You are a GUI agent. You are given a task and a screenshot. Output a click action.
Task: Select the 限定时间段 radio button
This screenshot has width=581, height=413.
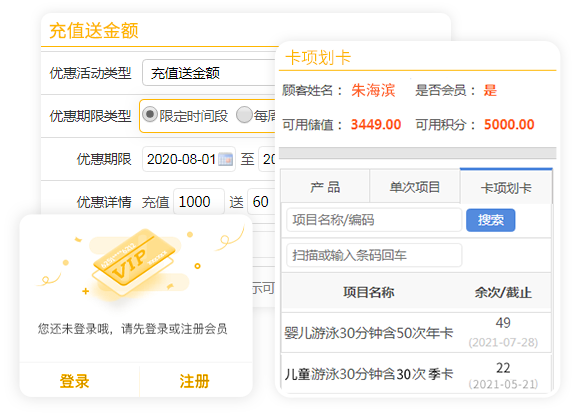click(x=150, y=114)
